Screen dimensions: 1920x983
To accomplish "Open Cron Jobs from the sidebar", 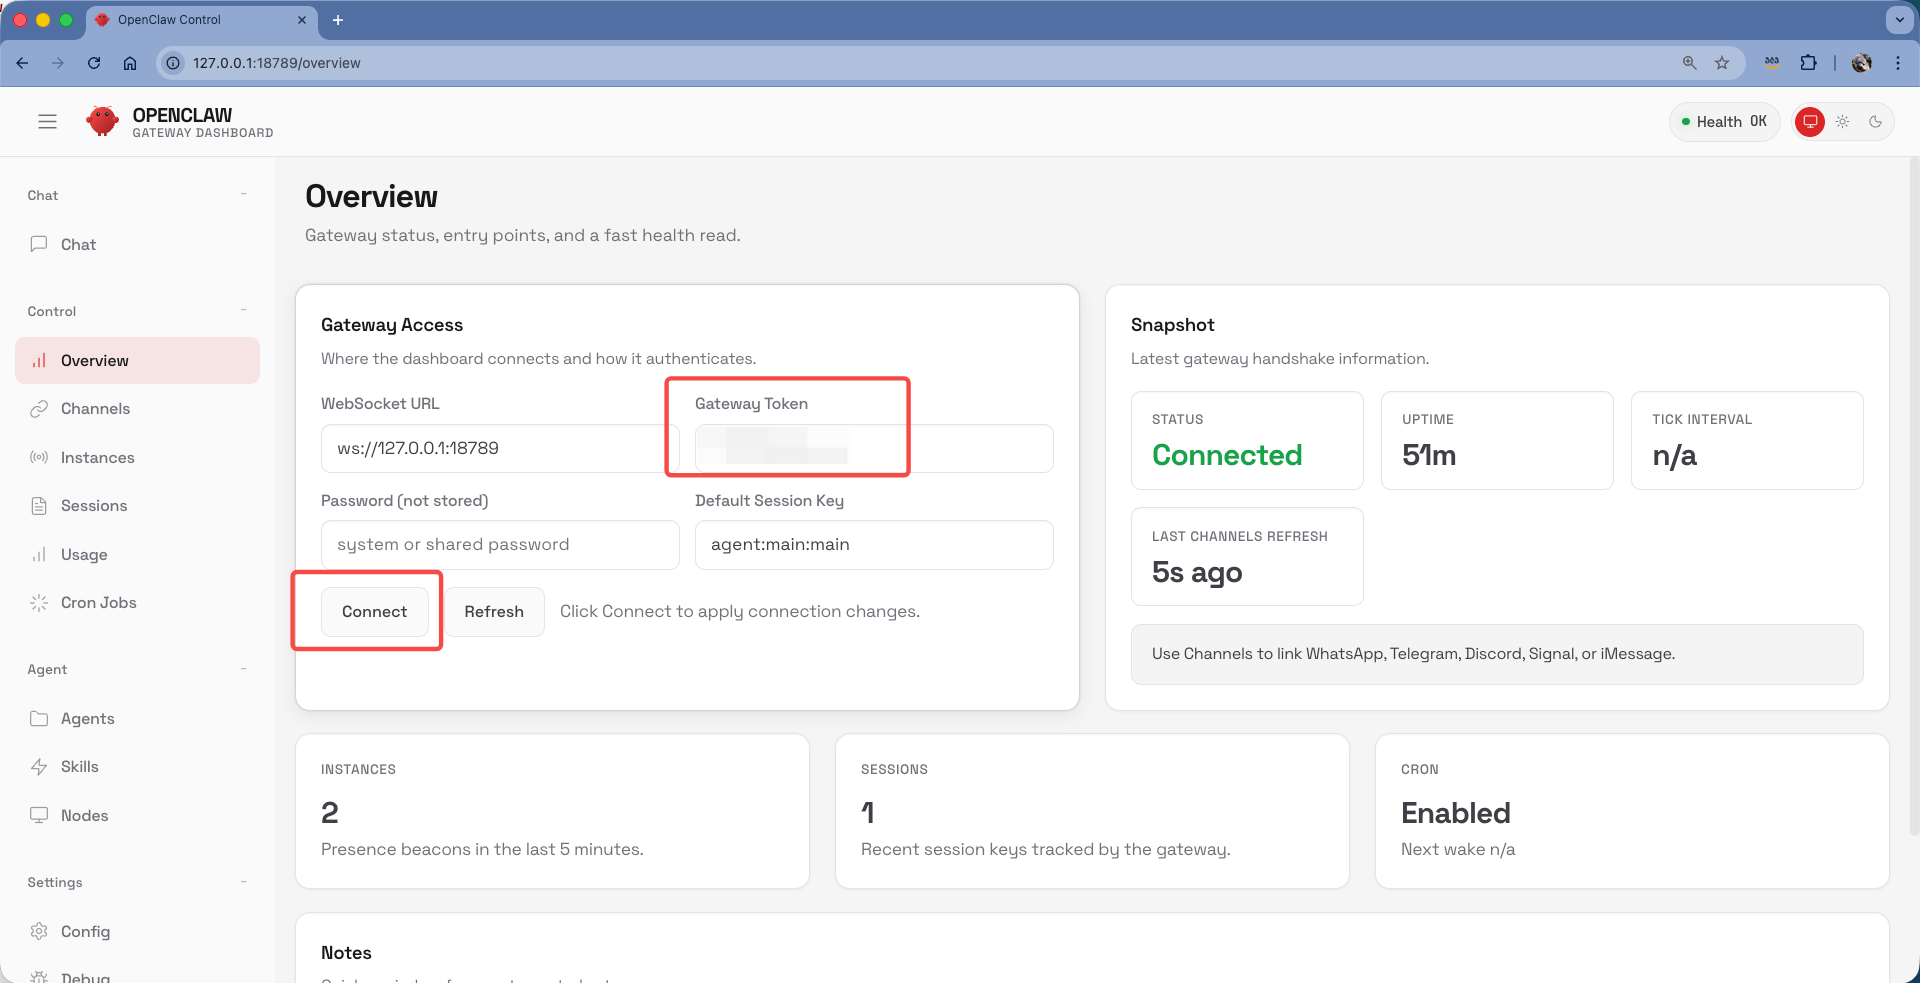I will [x=98, y=603].
